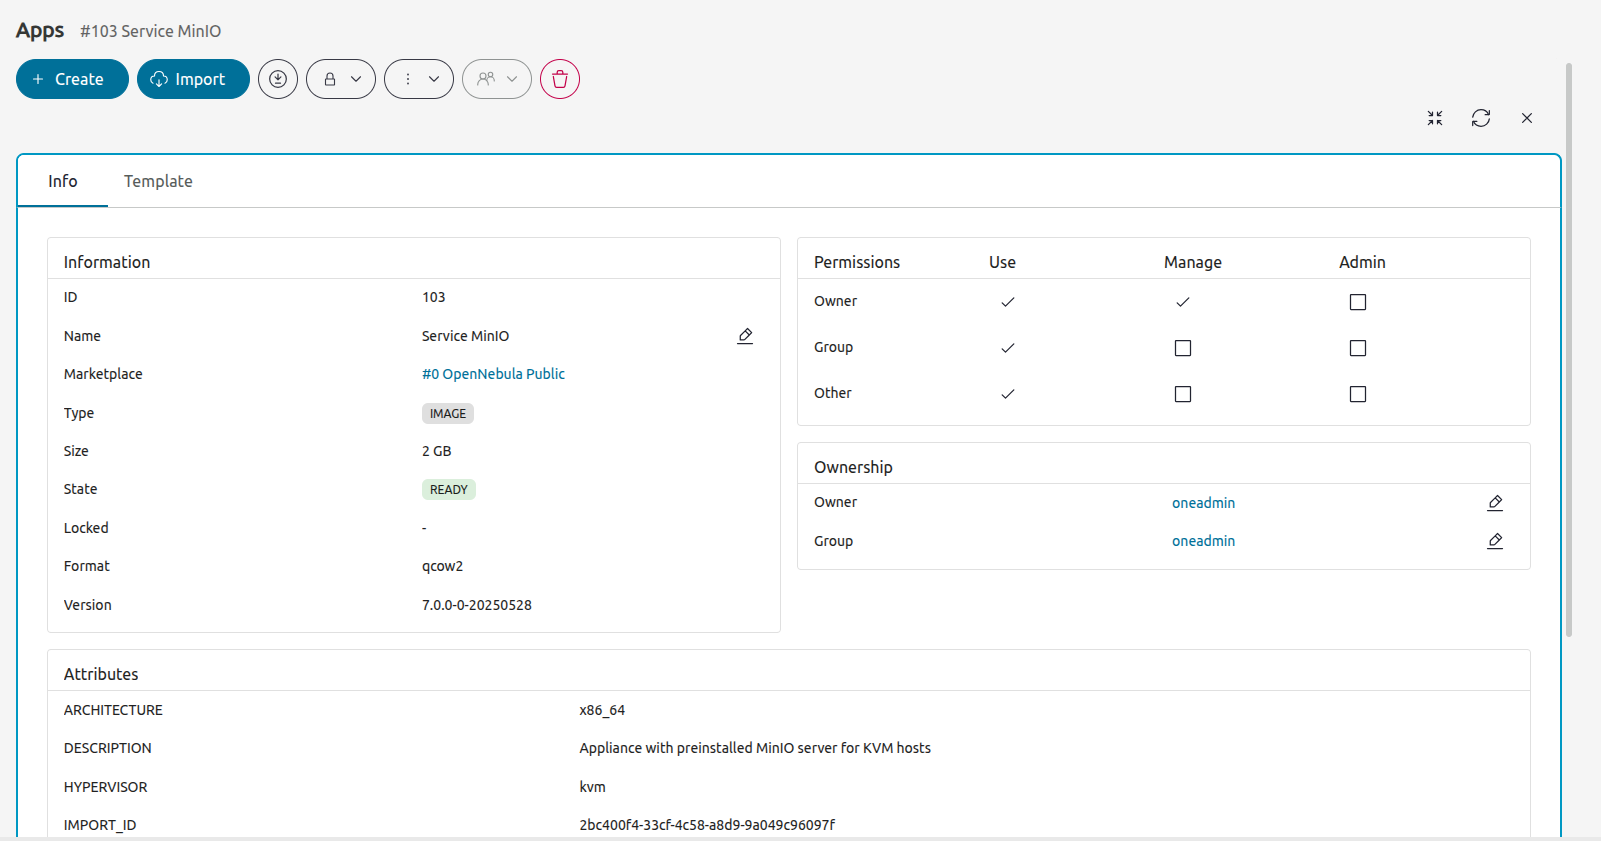The height and width of the screenshot is (841, 1601).
Task: Click the refresh icon
Action: tap(1481, 118)
